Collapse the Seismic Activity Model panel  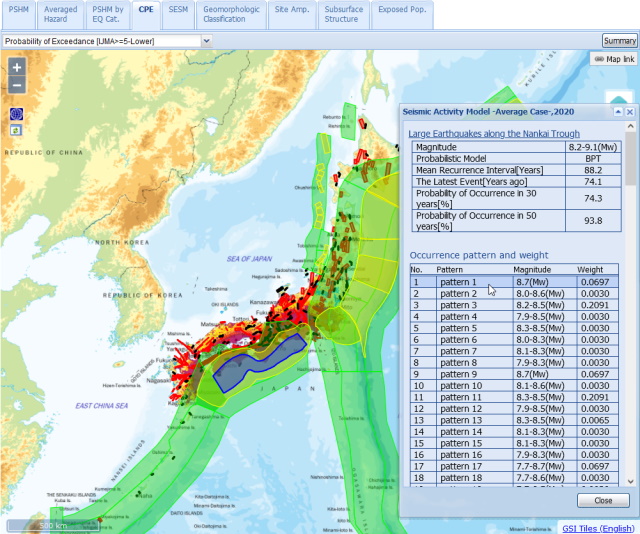(618, 112)
